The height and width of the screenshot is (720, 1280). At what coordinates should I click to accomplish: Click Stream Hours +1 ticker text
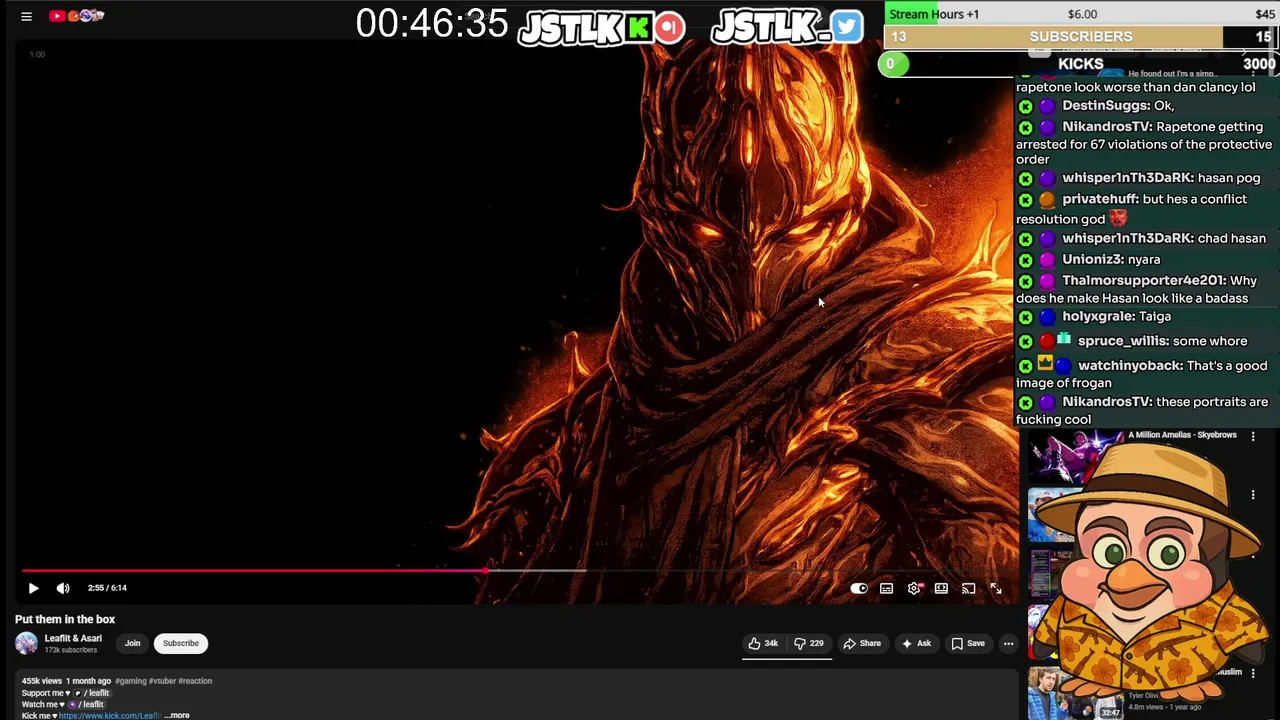[934, 14]
